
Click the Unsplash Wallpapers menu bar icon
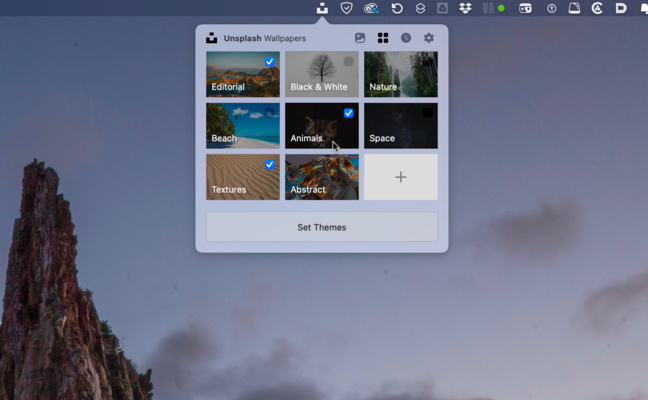point(322,8)
